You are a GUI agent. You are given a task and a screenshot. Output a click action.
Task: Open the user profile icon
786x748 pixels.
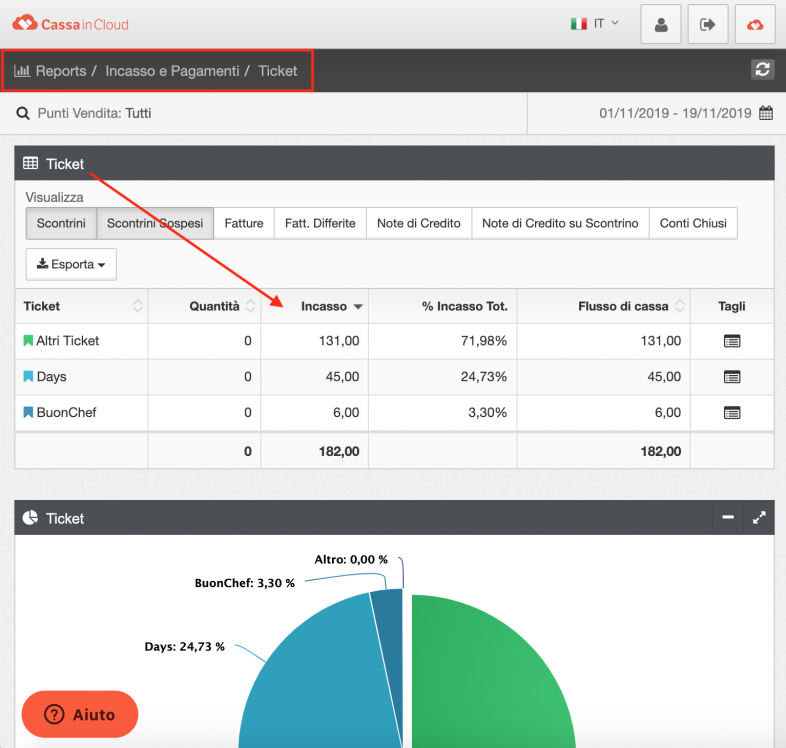click(x=661, y=24)
